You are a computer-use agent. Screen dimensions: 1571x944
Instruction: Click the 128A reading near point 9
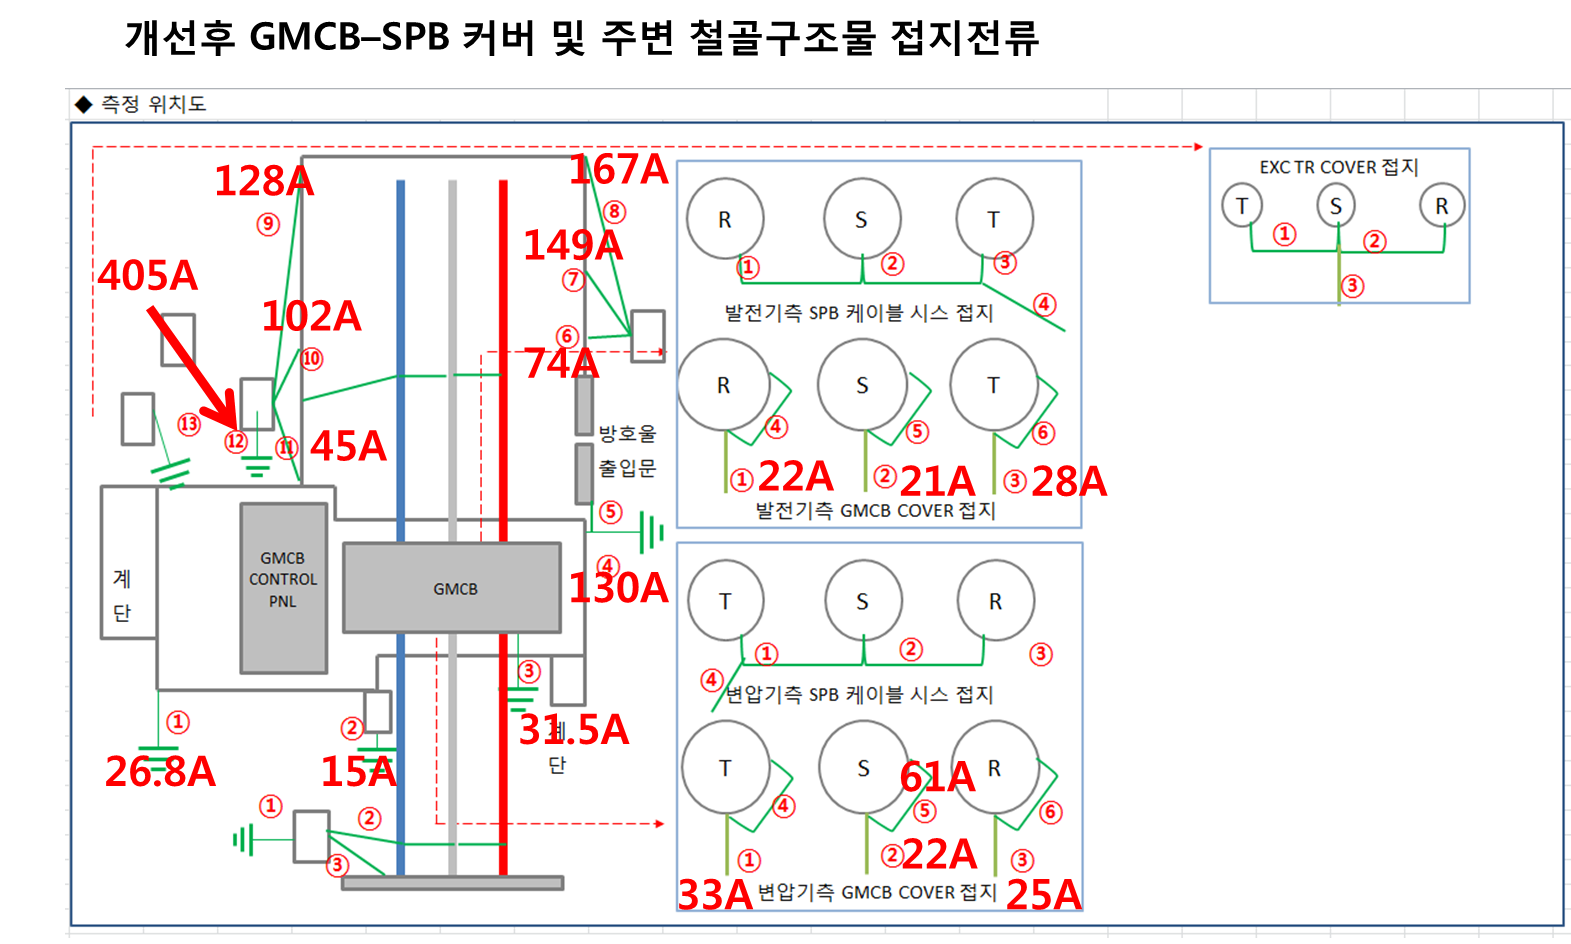tap(264, 181)
